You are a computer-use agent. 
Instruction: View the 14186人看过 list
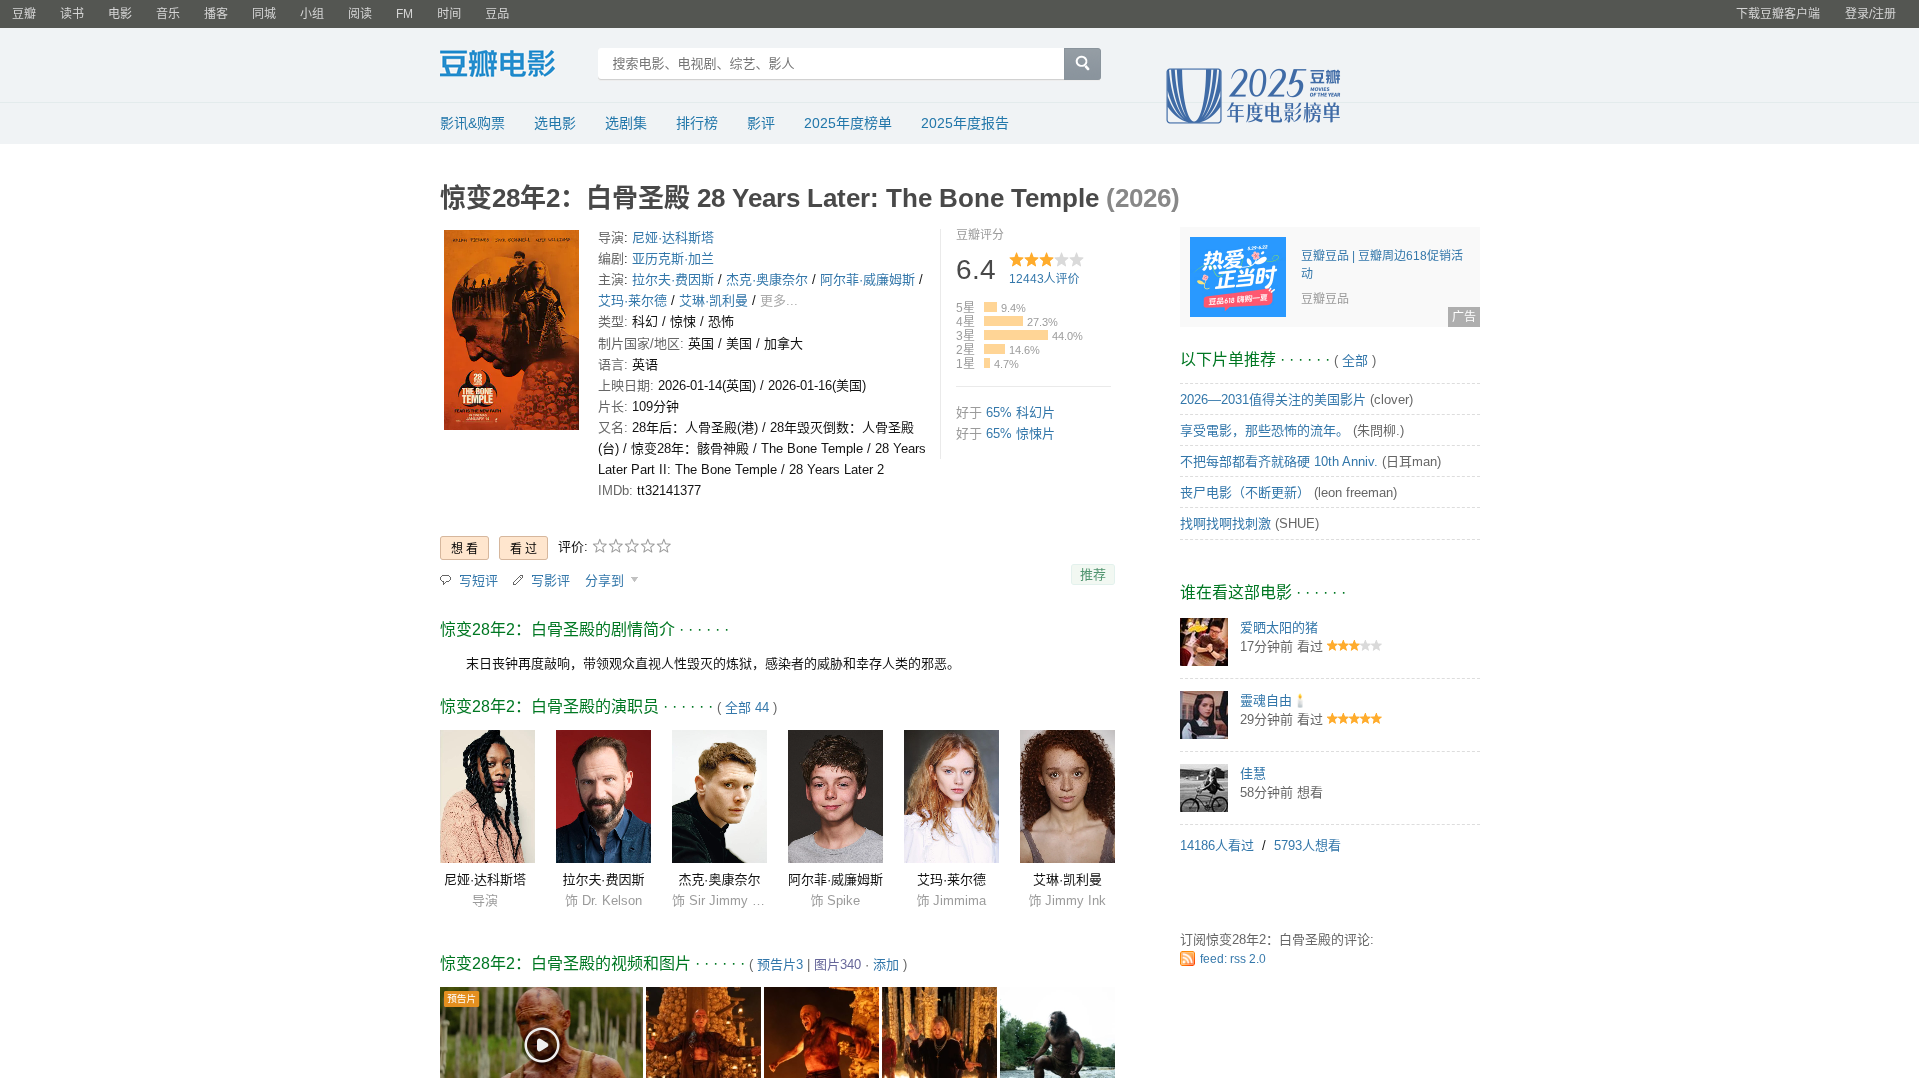(1217, 846)
